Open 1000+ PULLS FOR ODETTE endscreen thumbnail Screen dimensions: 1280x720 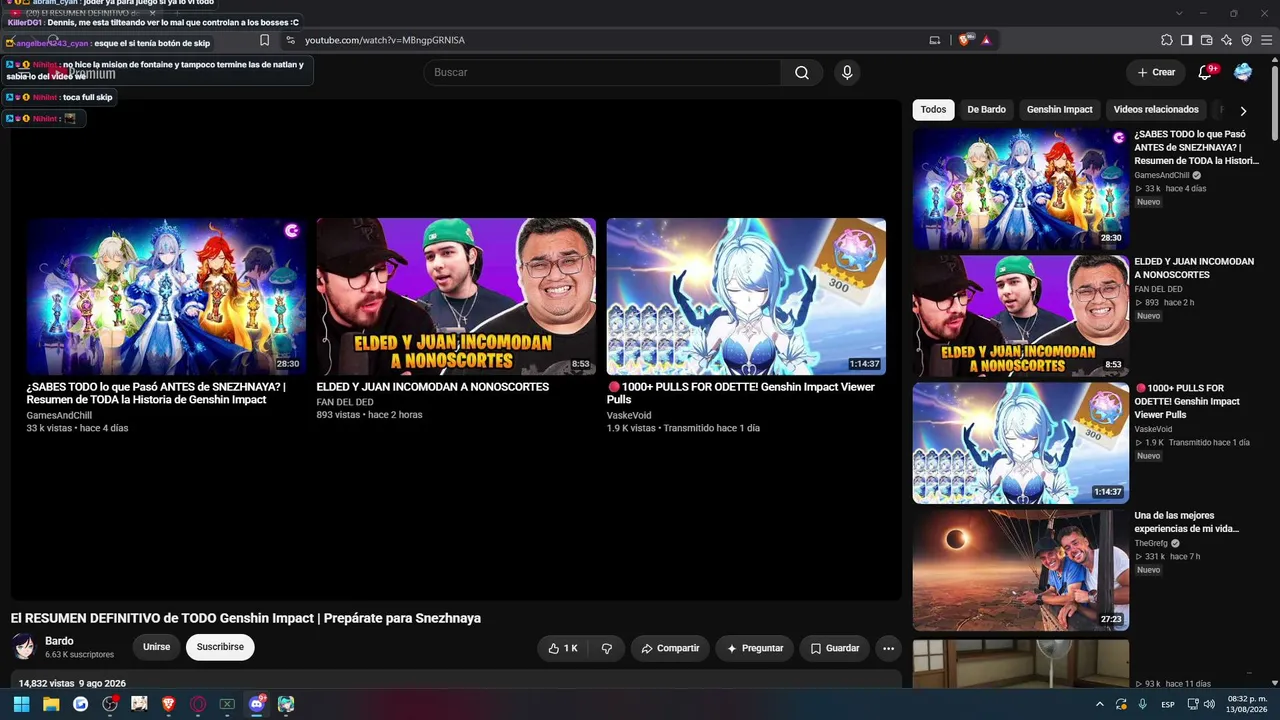[x=746, y=296]
